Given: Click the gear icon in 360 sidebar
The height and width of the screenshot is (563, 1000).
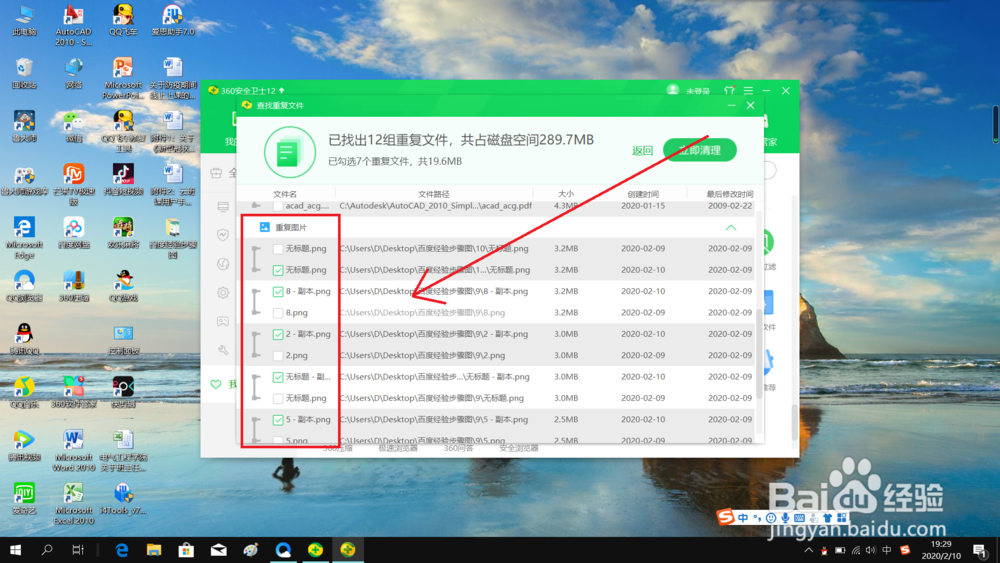Looking at the screenshot, I should tap(223, 293).
